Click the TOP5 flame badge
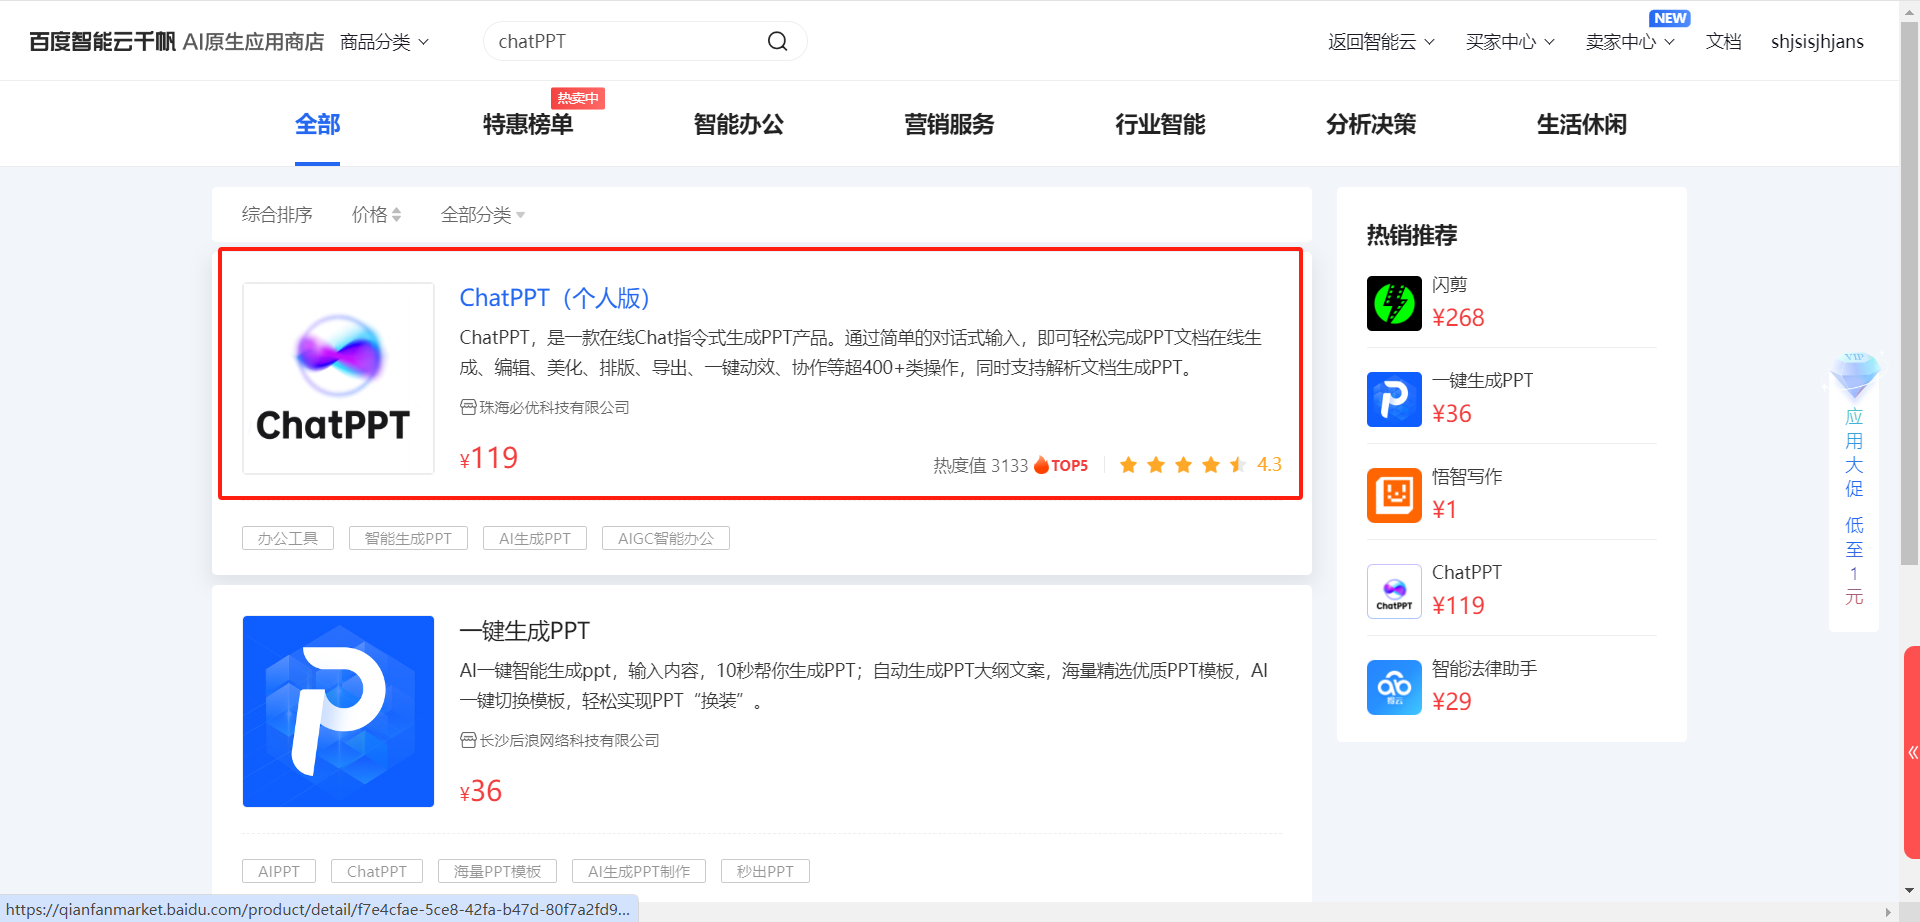 click(x=1061, y=465)
